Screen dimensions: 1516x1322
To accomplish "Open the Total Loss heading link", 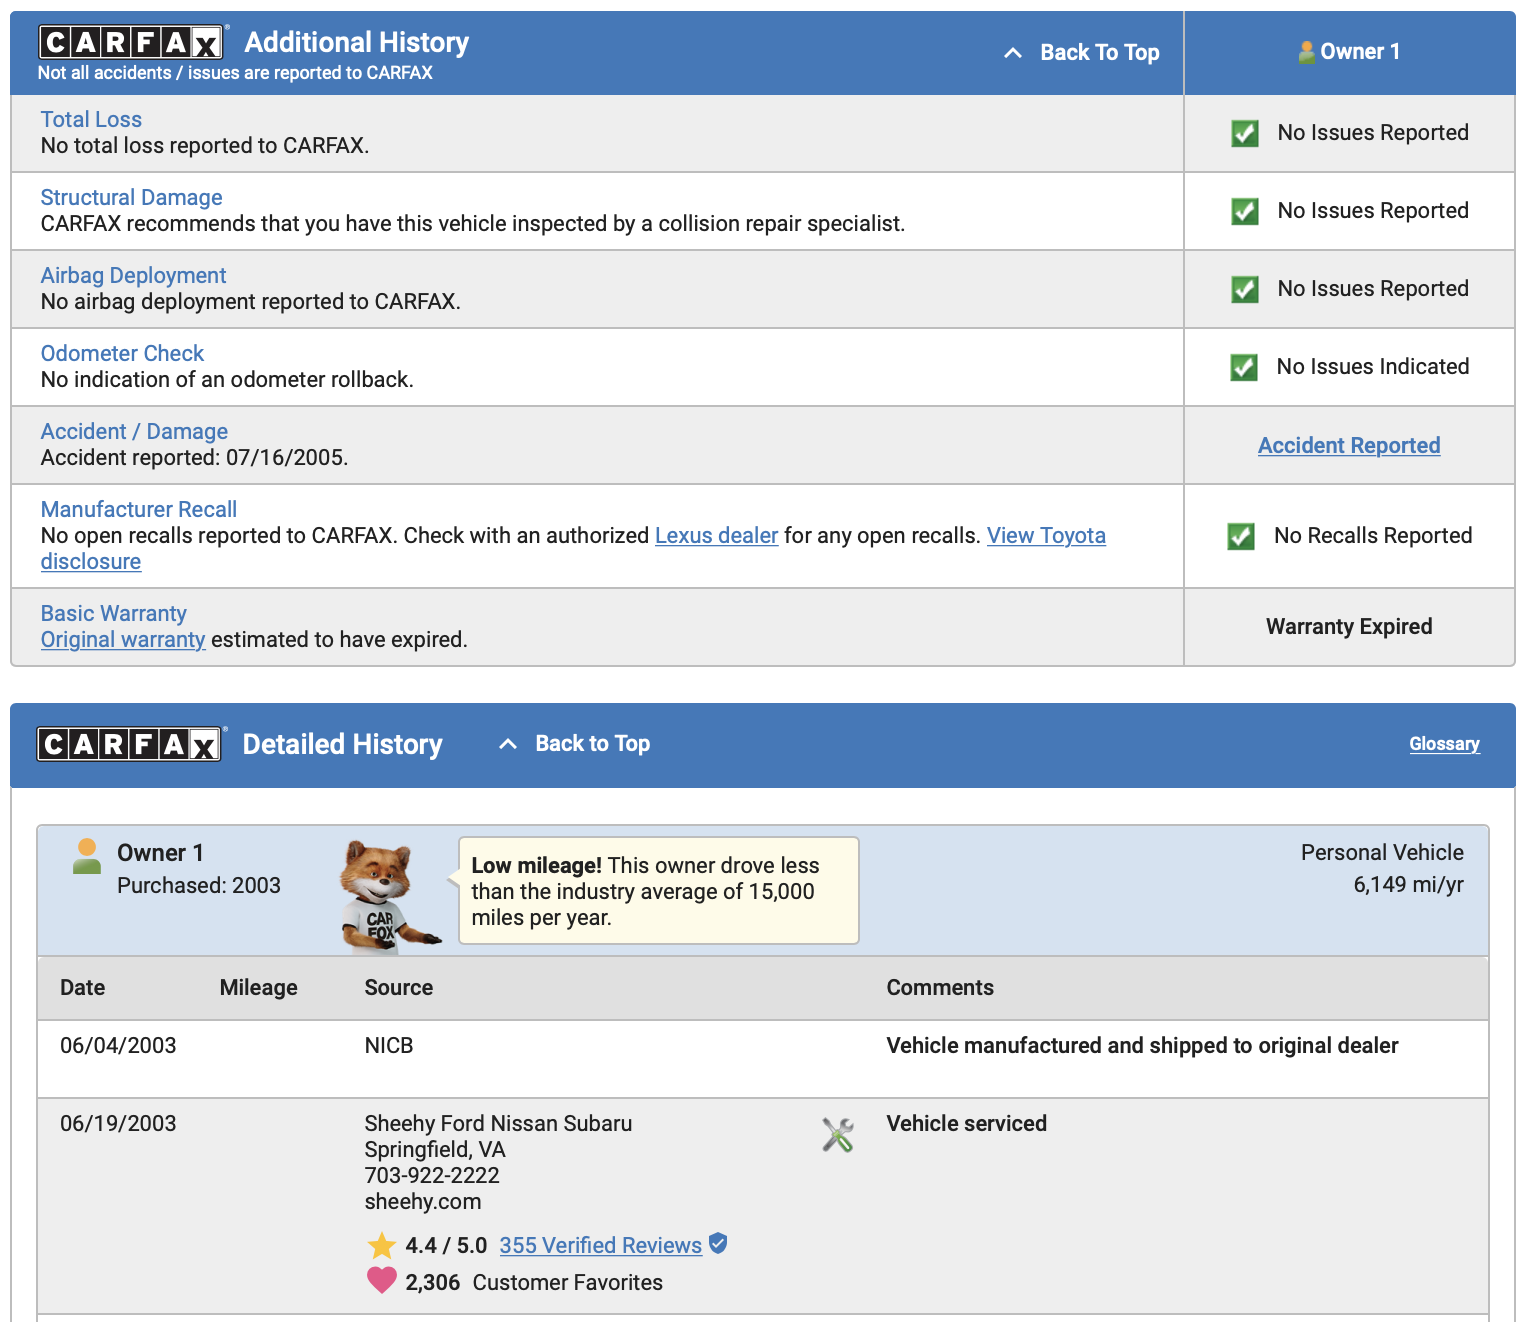I will [91, 119].
